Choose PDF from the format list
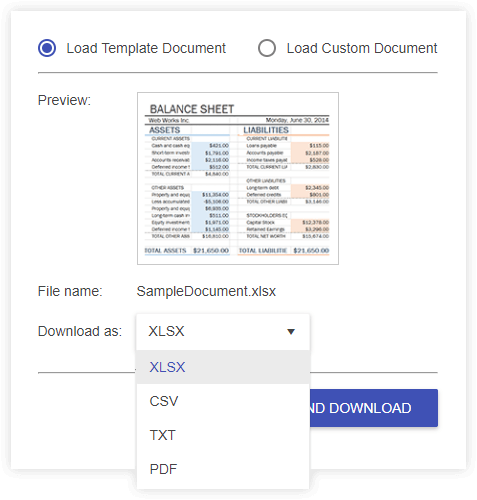This screenshot has width=477, height=500. click(x=223, y=469)
